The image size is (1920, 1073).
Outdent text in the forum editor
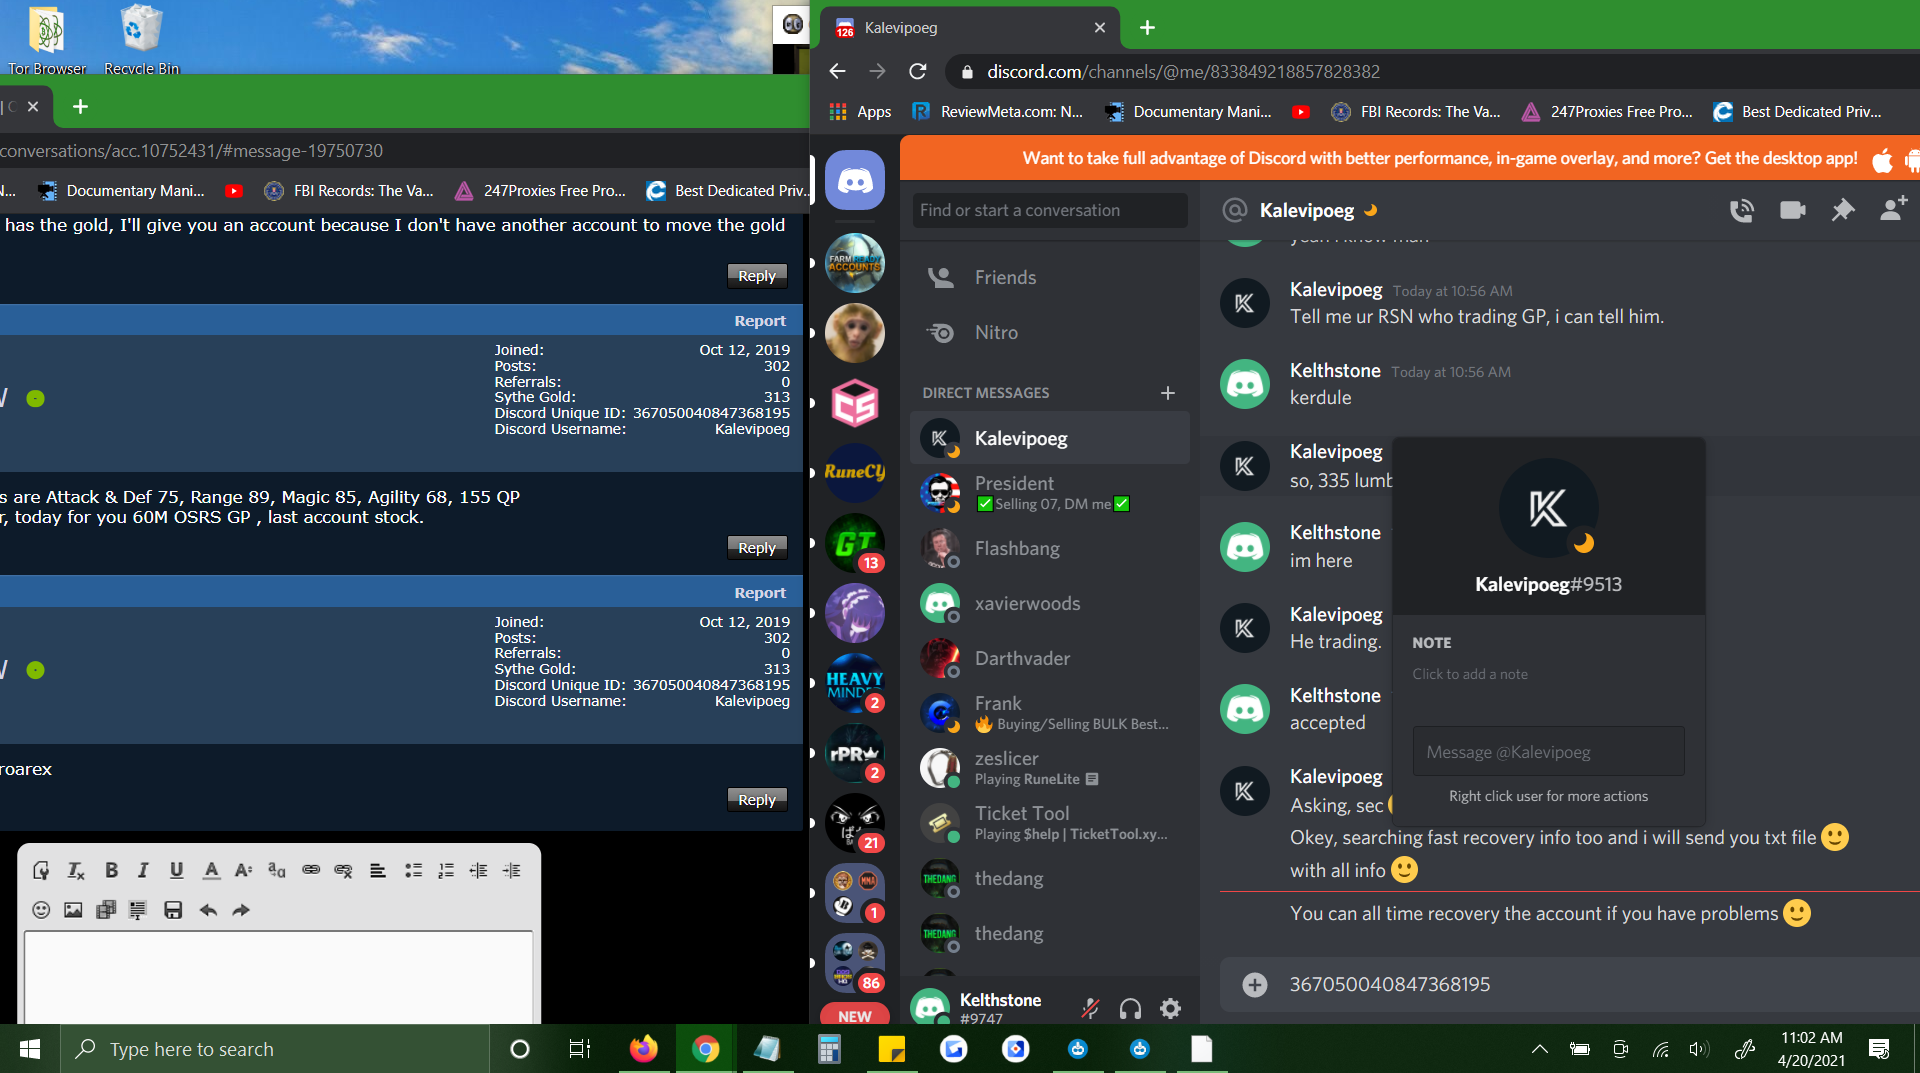click(x=478, y=871)
